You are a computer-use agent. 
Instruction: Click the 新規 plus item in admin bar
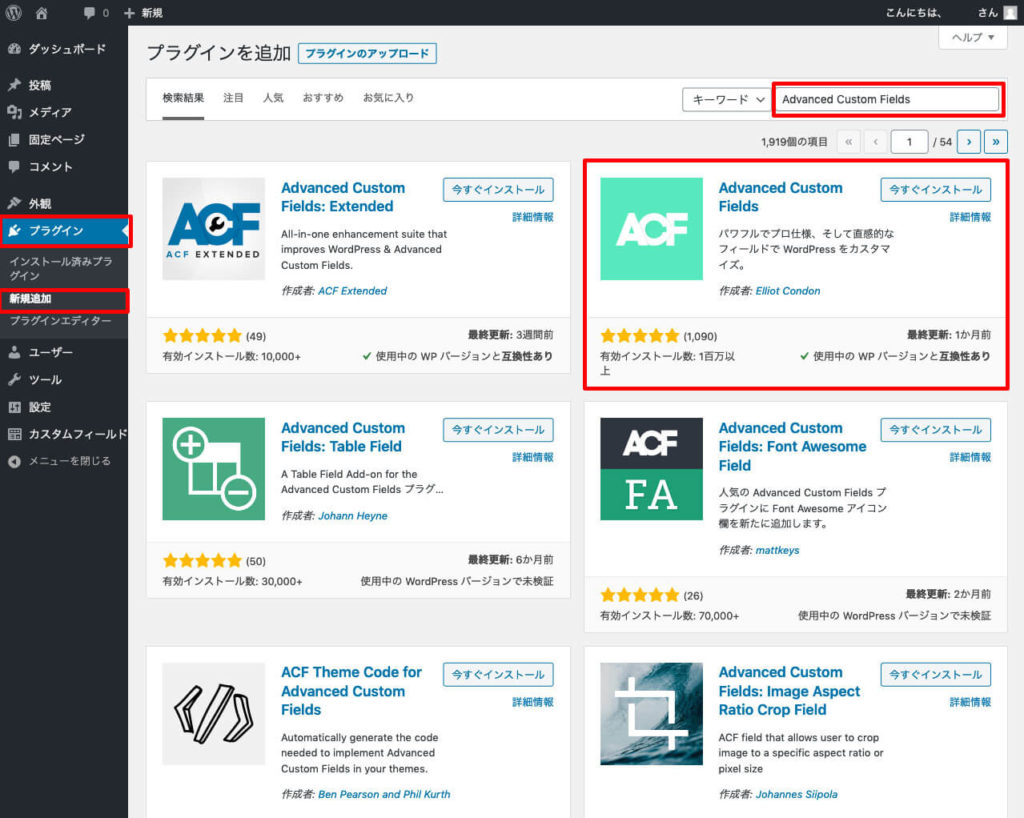click(x=143, y=13)
